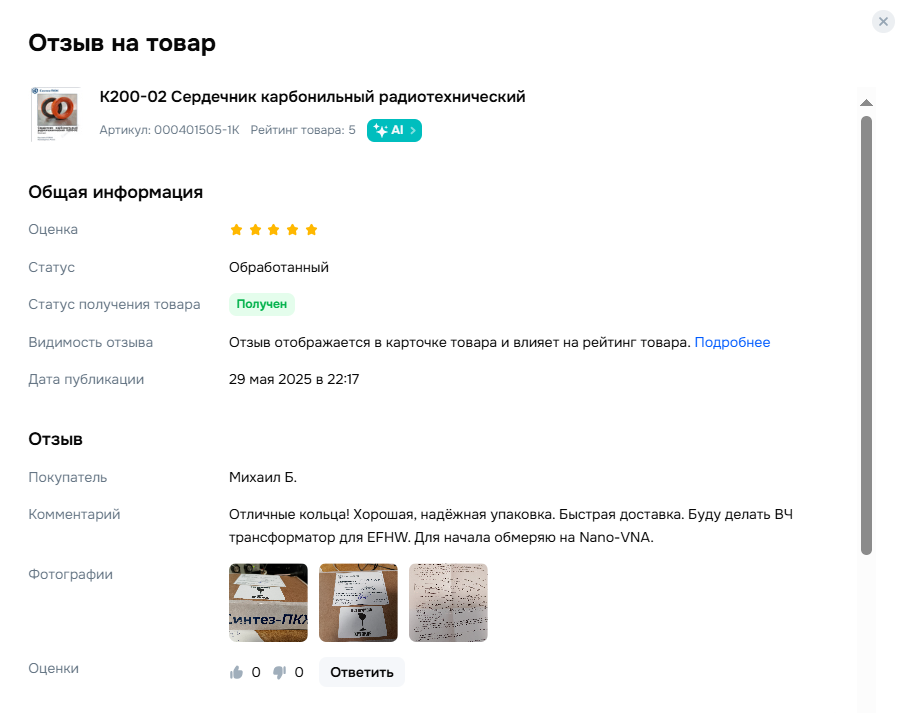
Task: Open first review photo with Синтез-ПКЖ
Action: click(x=268, y=602)
